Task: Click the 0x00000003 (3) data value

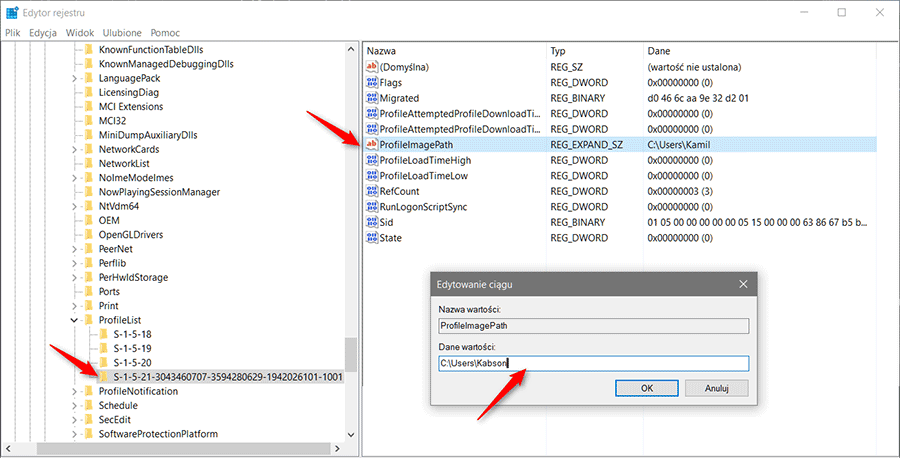Action: click(x=680, y=191)
